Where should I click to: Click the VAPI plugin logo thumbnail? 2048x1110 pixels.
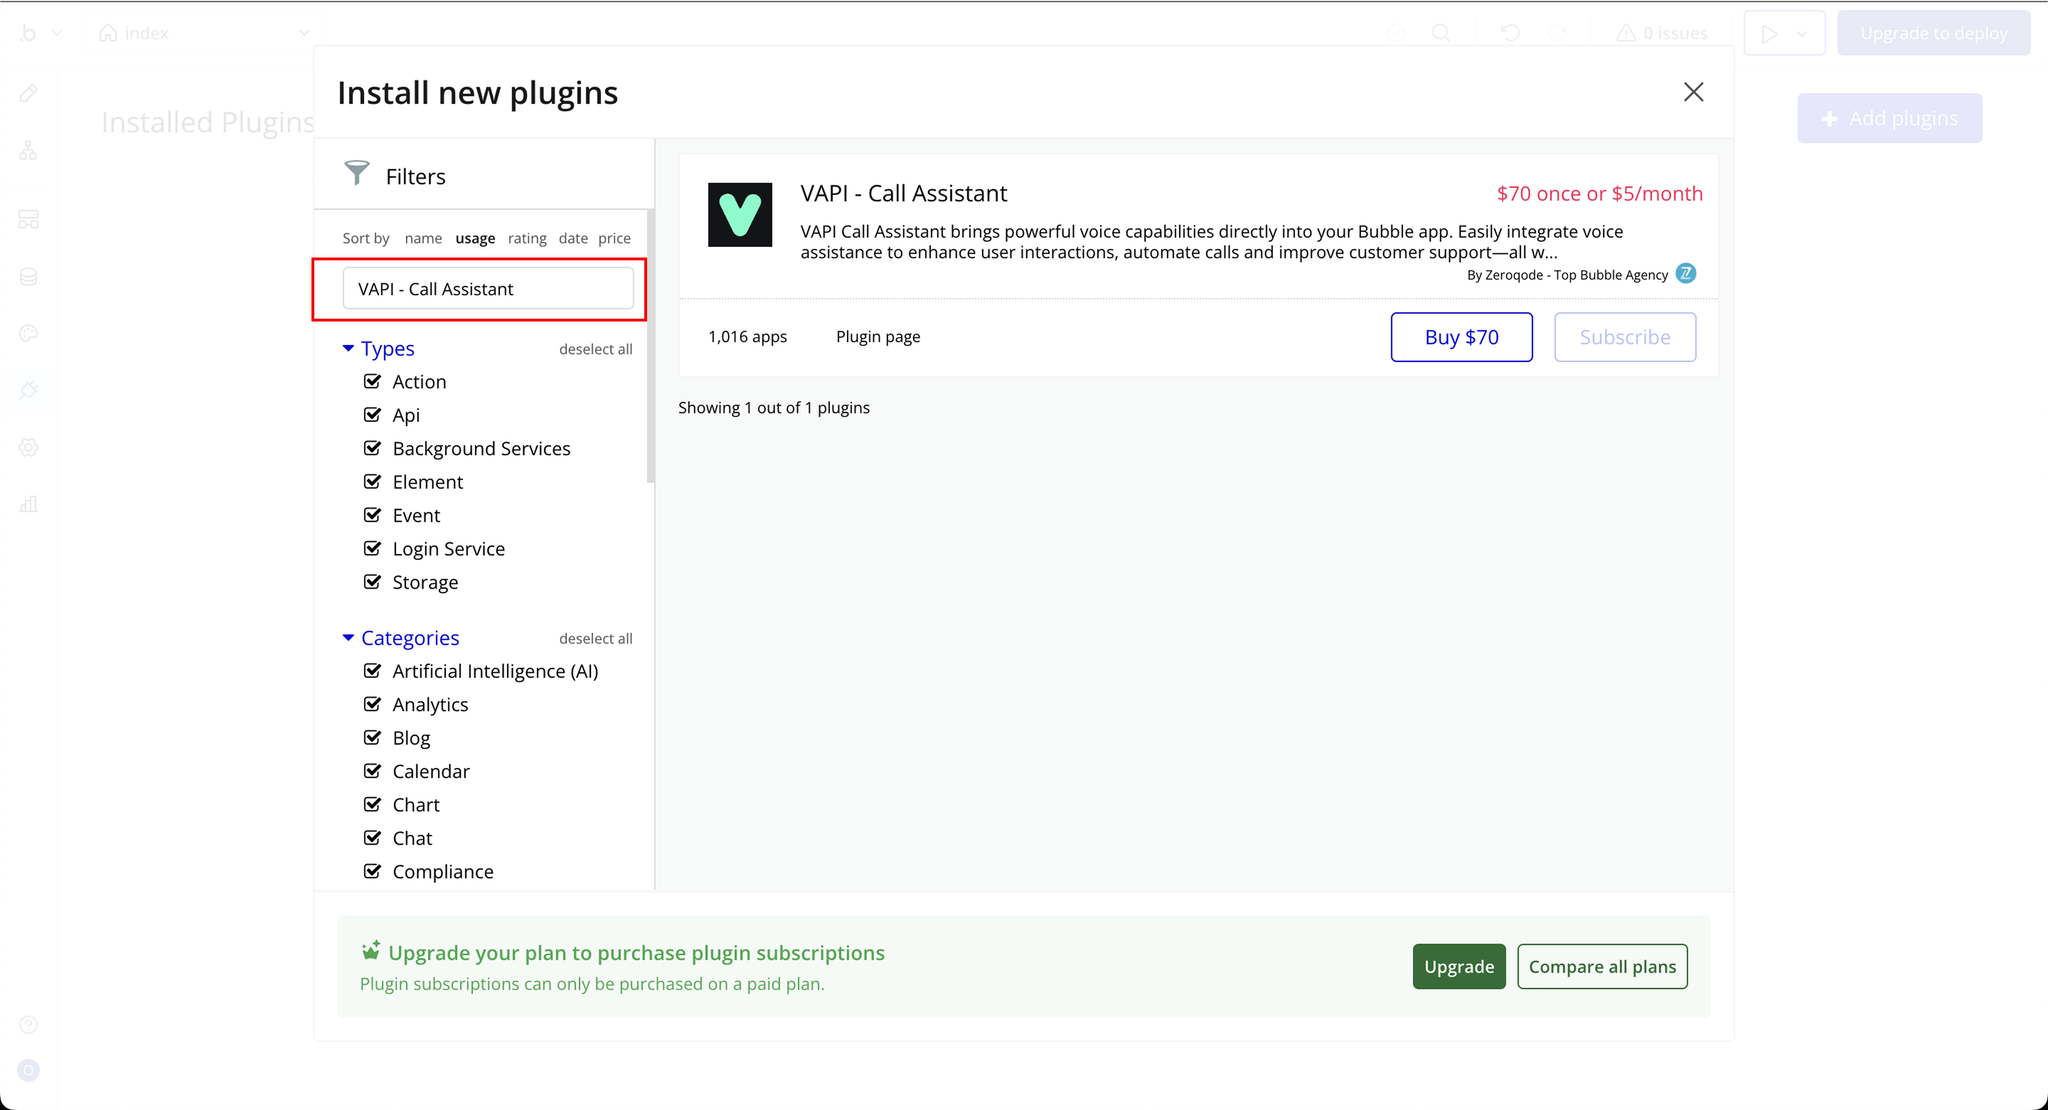point(740,214)
